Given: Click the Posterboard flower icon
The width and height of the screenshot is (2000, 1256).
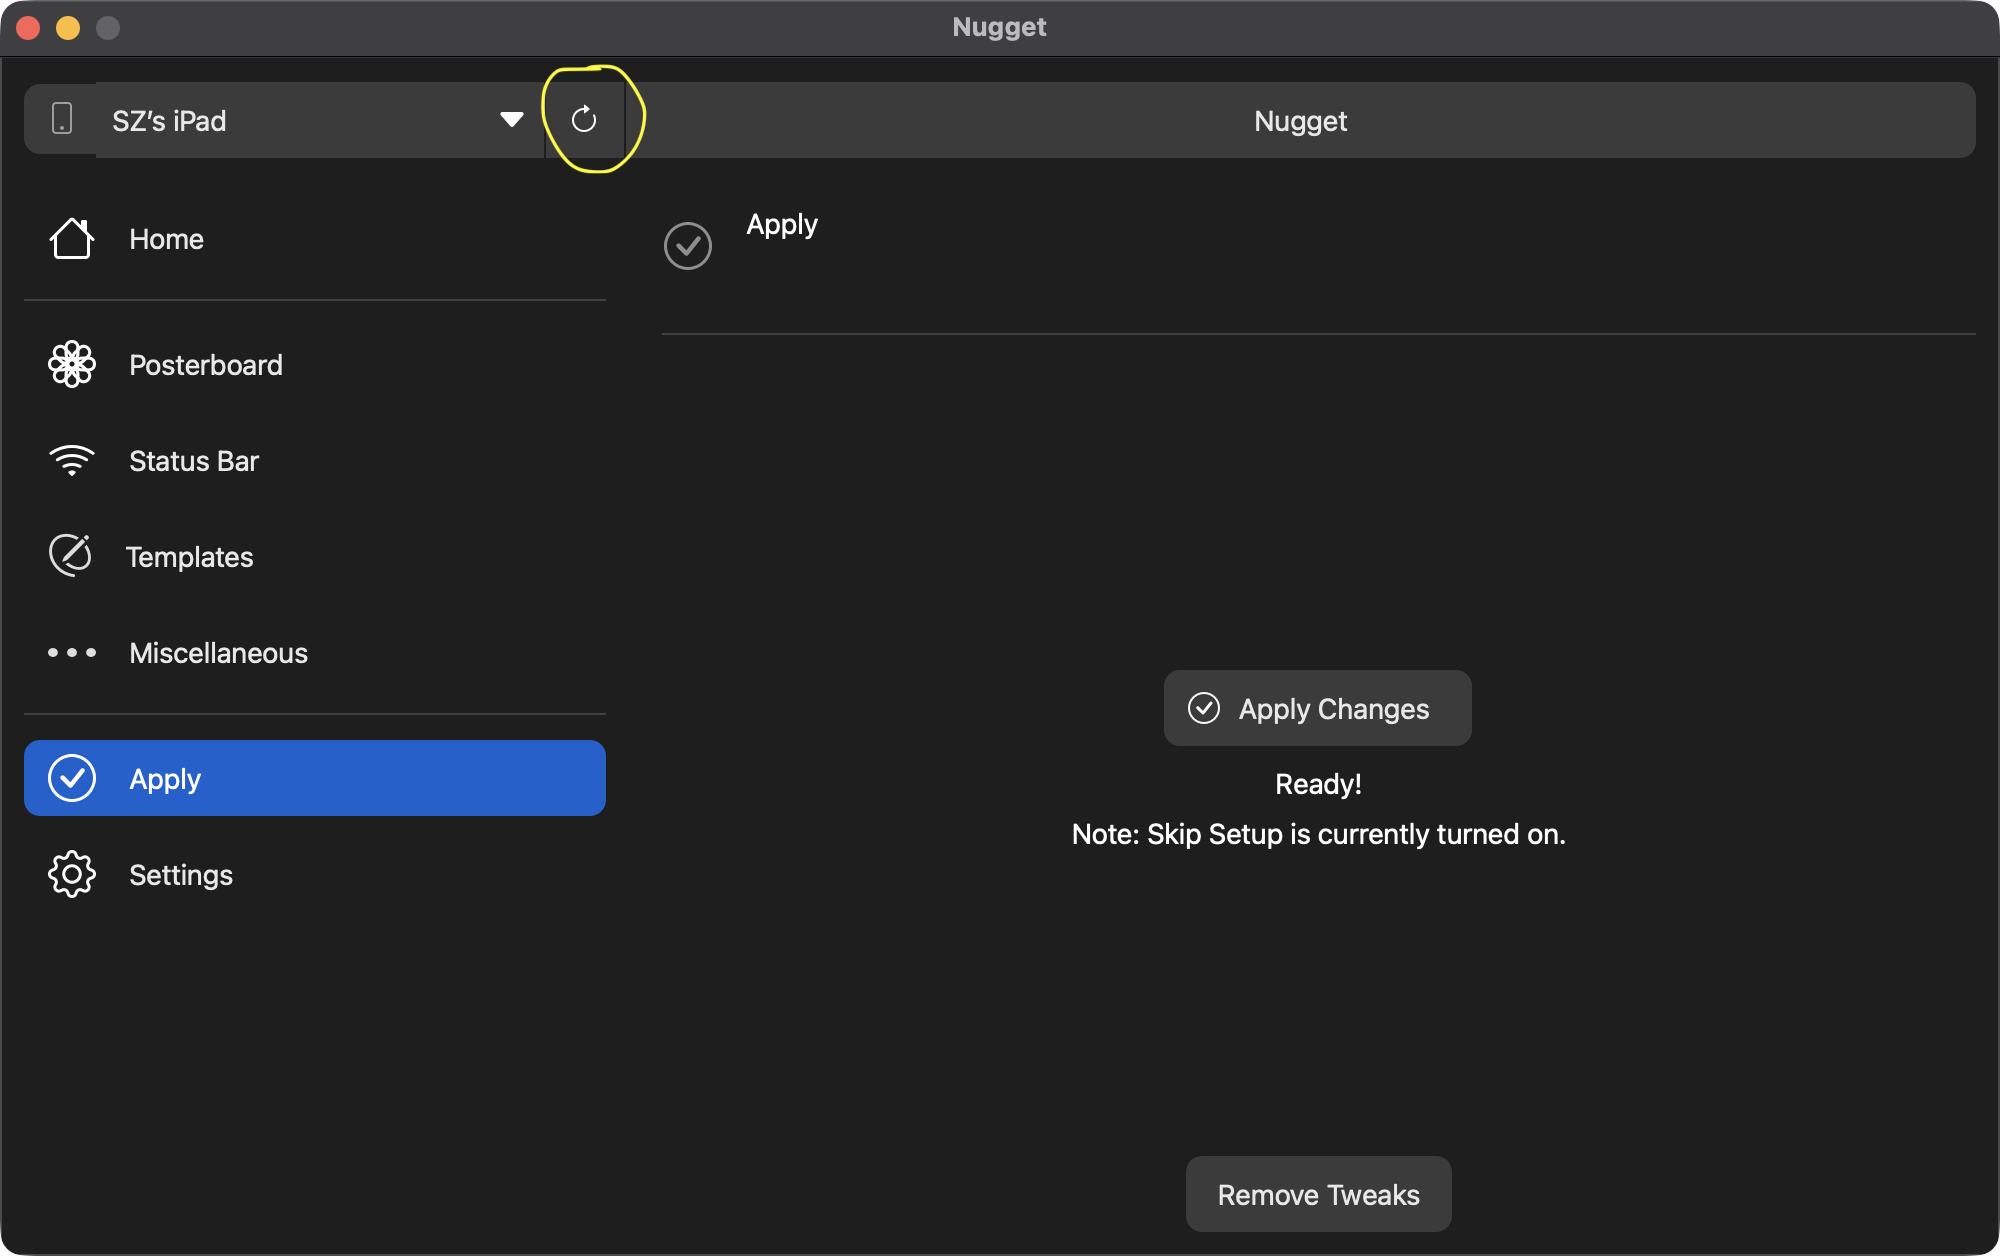Looking at the screenshot, I should (x=72, y=364).
